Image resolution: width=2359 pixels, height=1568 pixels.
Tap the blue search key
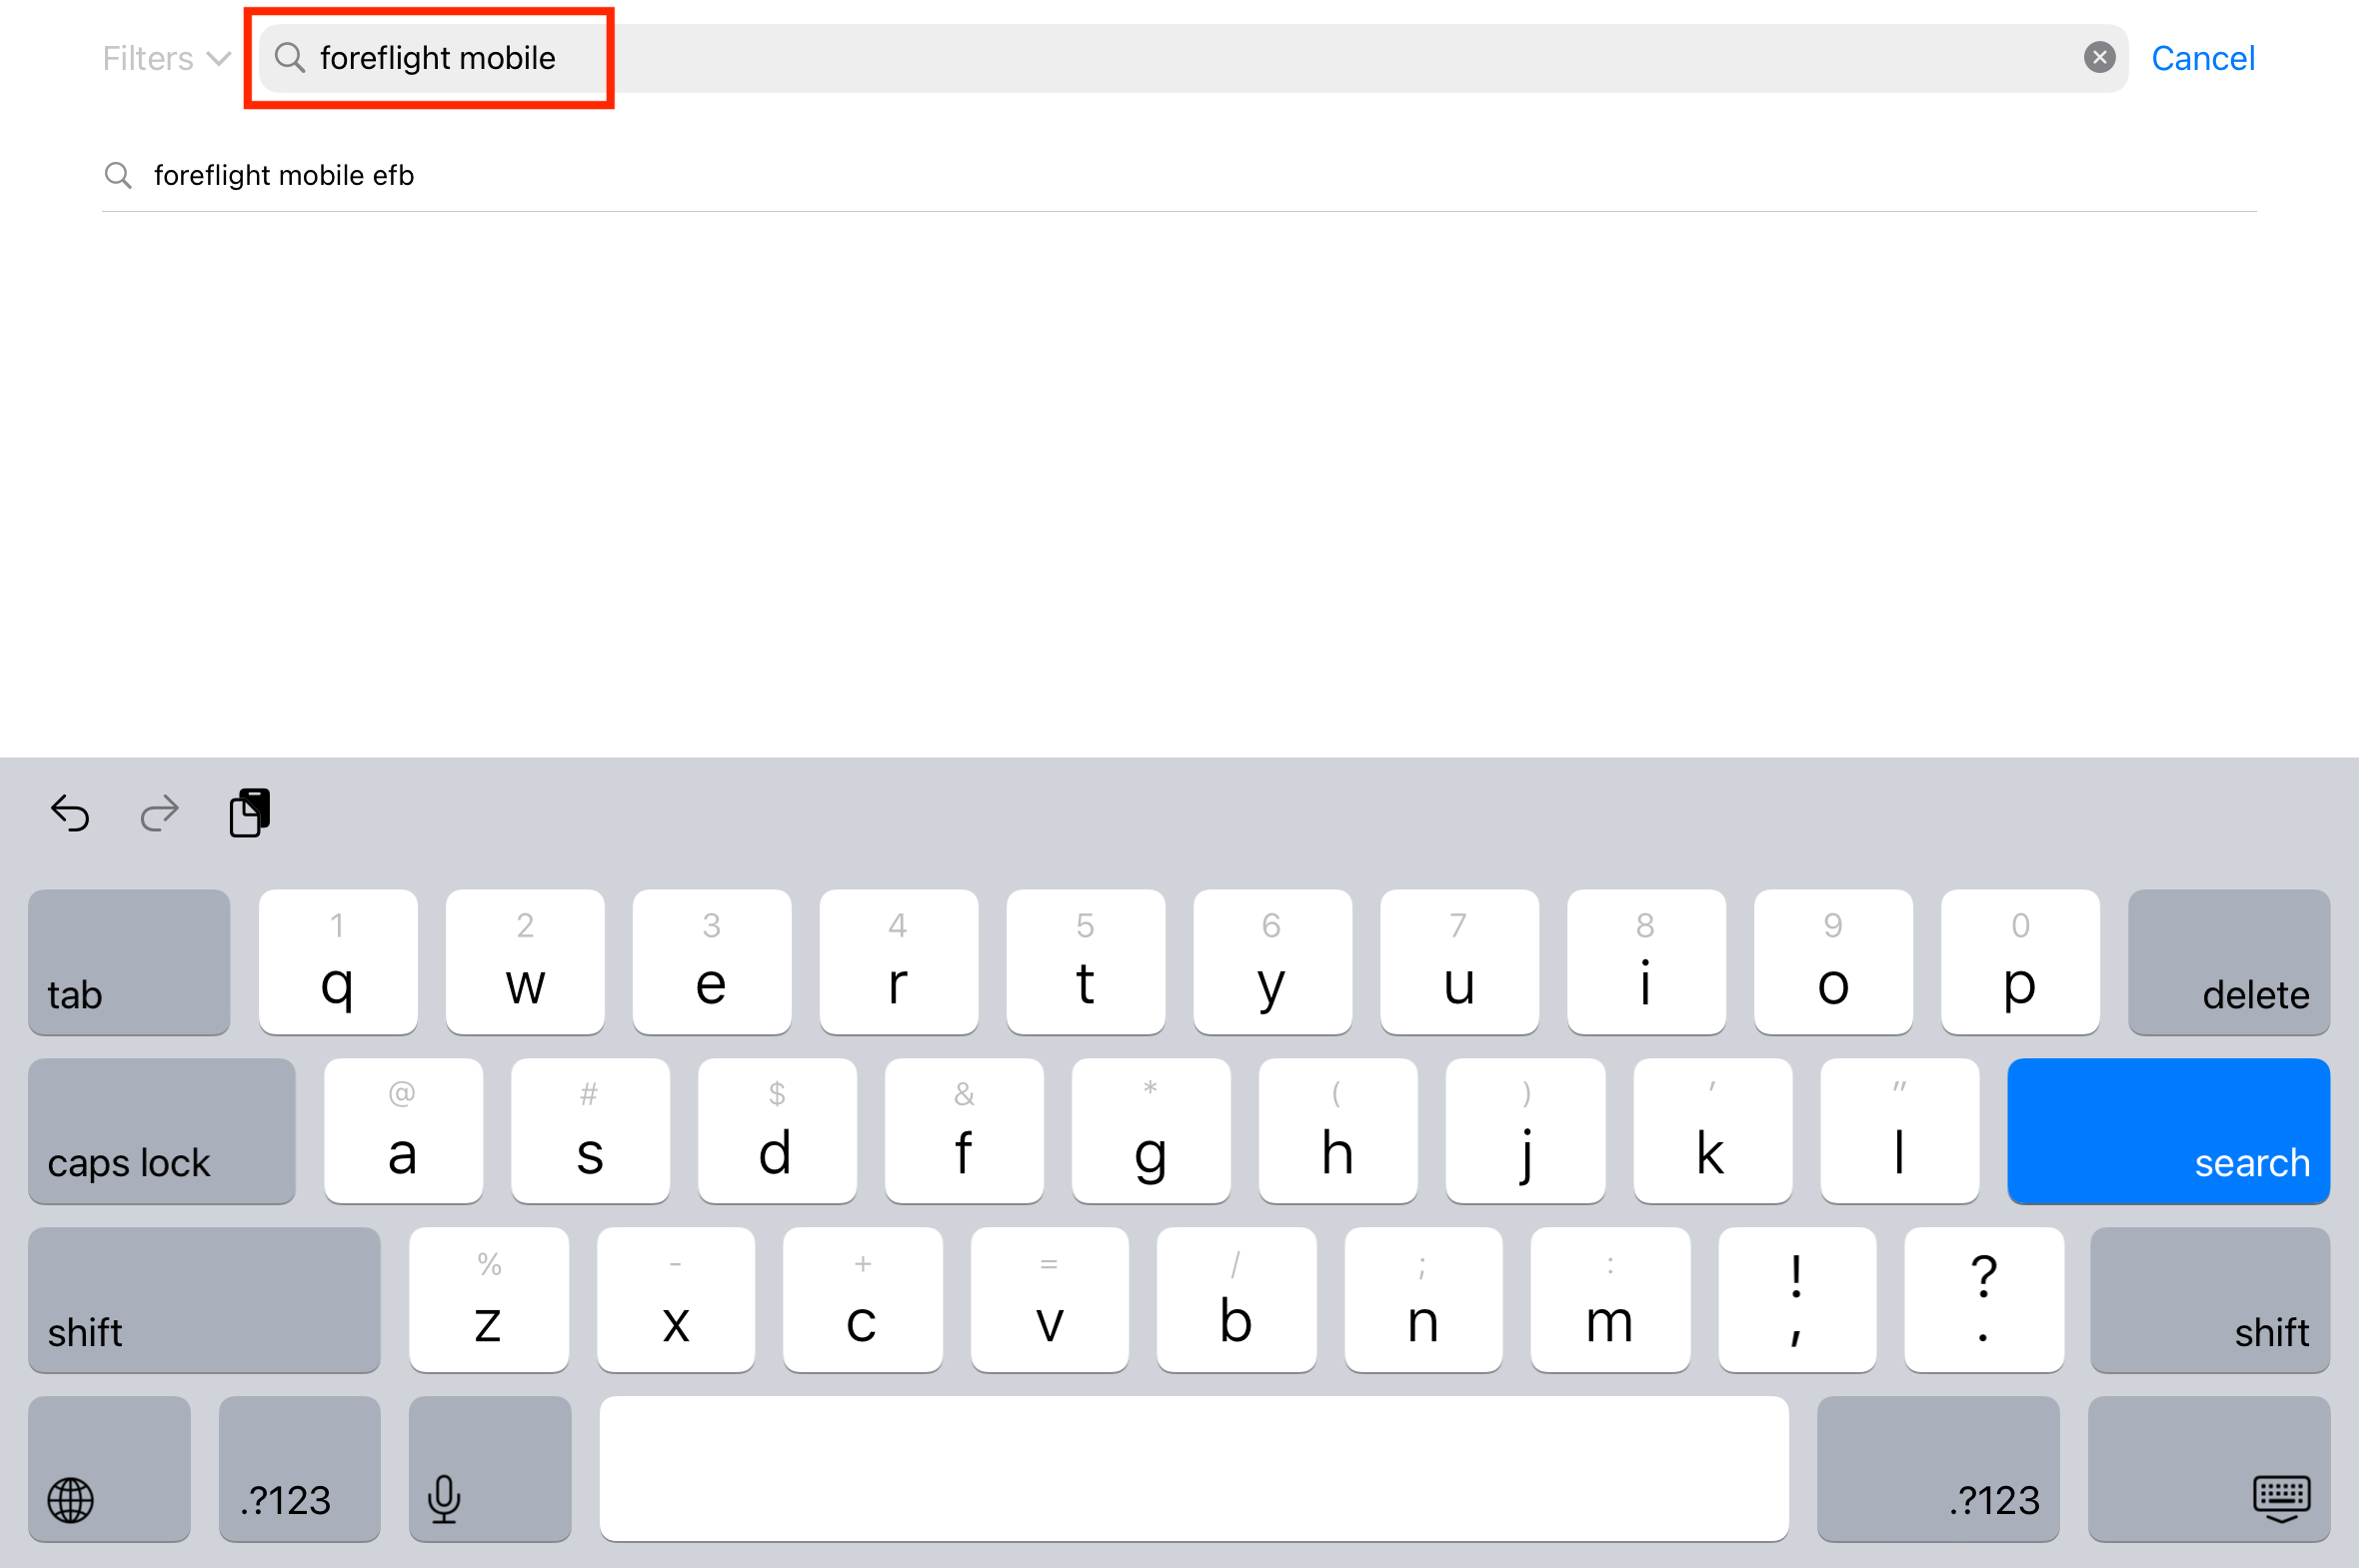(x=2169, y=1131)
